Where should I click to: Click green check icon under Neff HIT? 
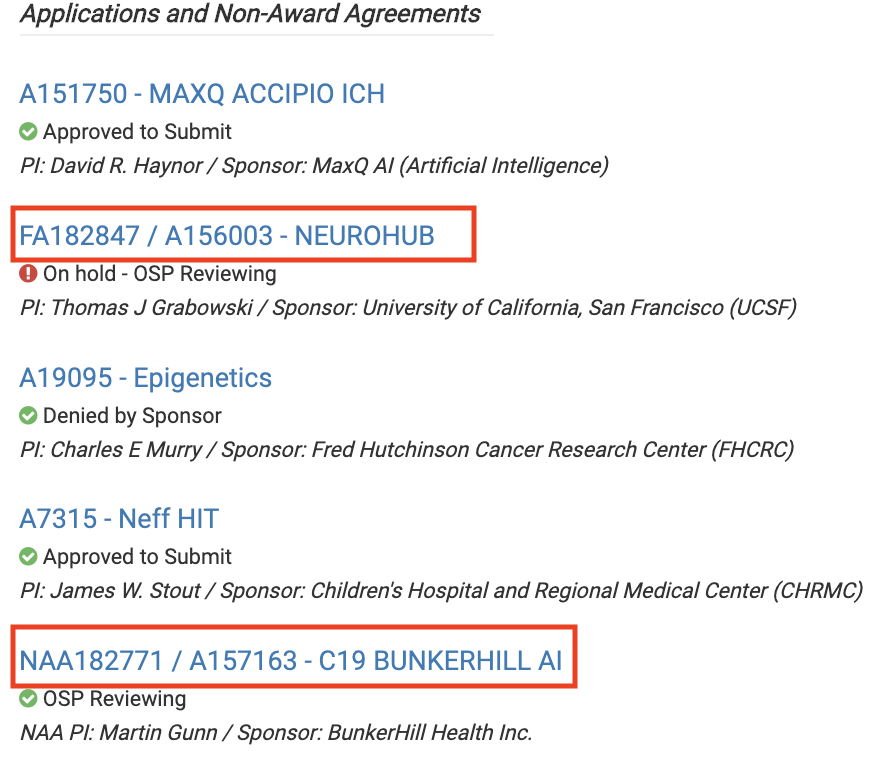28,557
